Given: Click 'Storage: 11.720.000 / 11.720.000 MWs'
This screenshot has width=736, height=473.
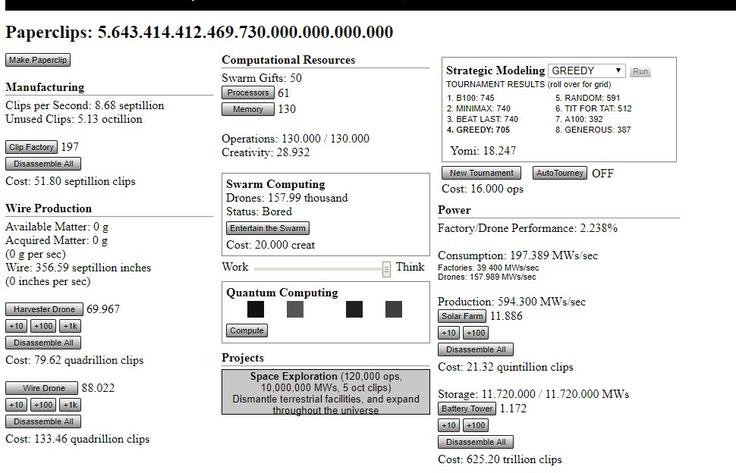Looking at the screenshot, I should (534, 394).
